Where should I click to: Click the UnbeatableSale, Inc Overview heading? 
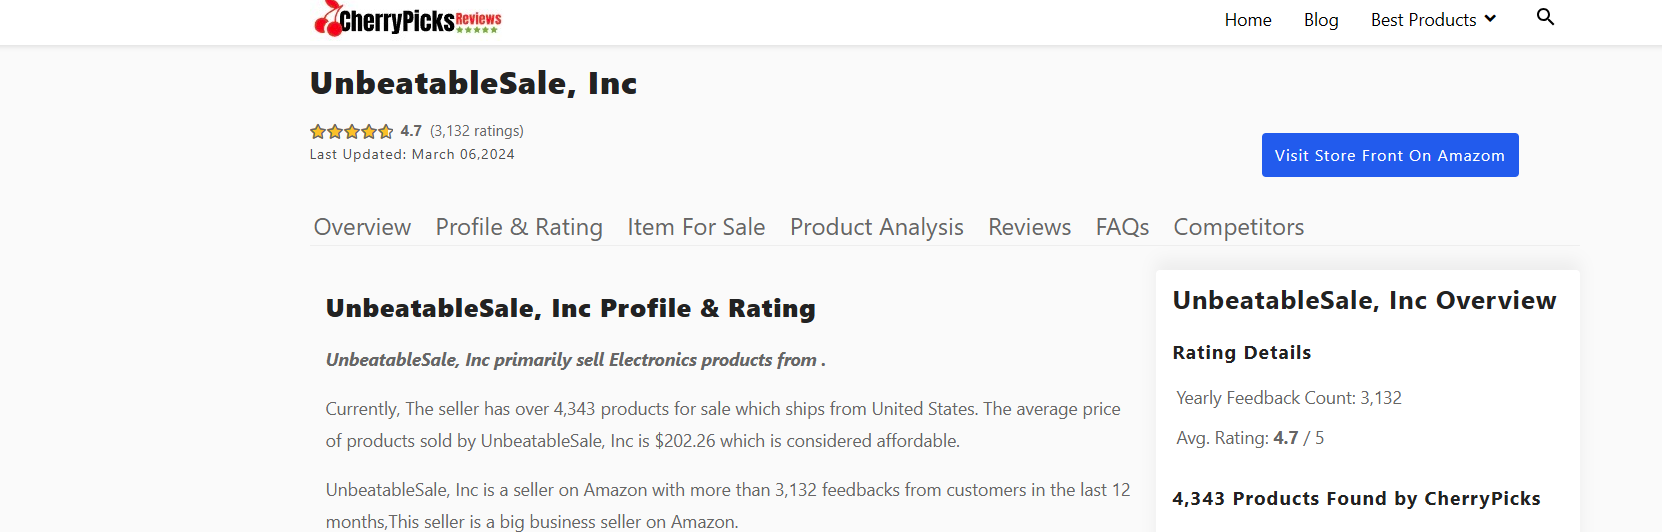pos(1364,301)
